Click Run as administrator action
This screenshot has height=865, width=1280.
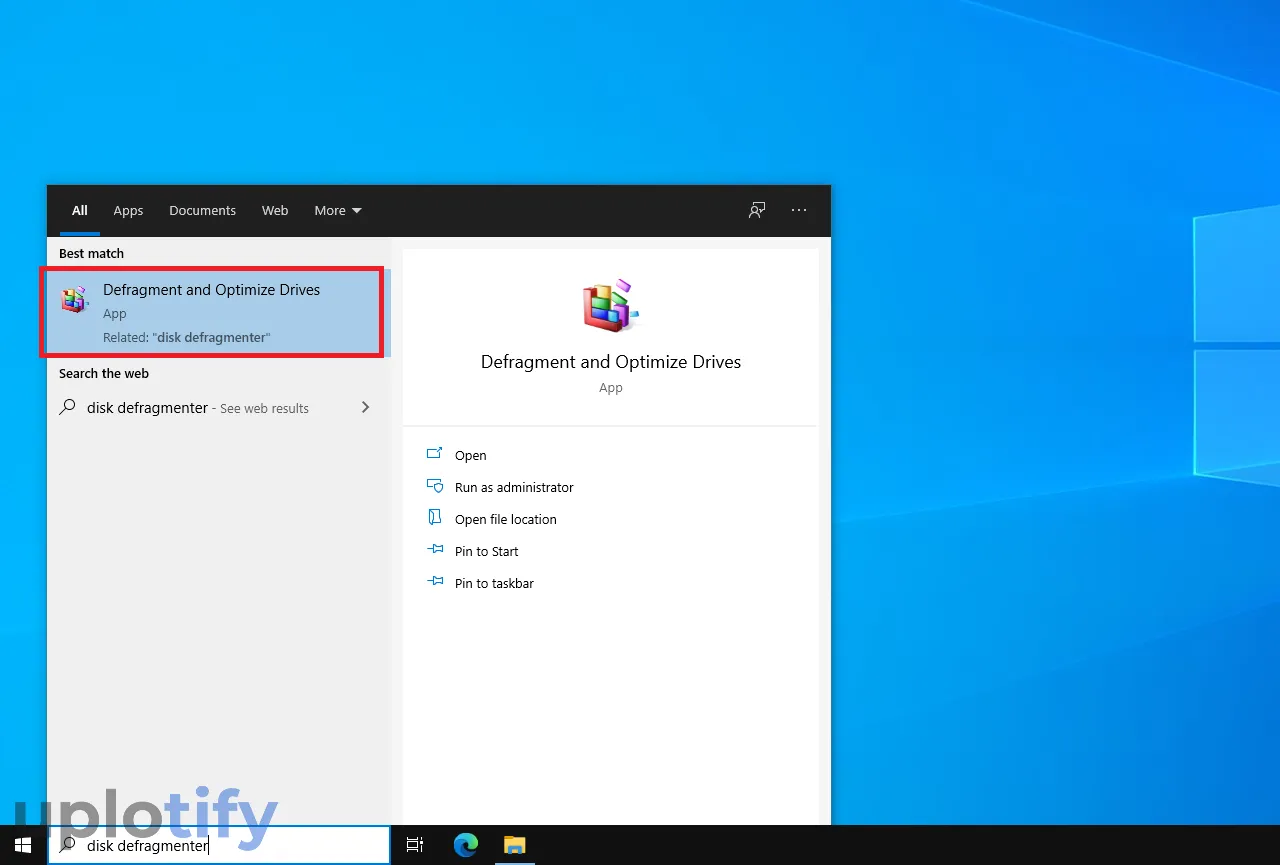514,487
